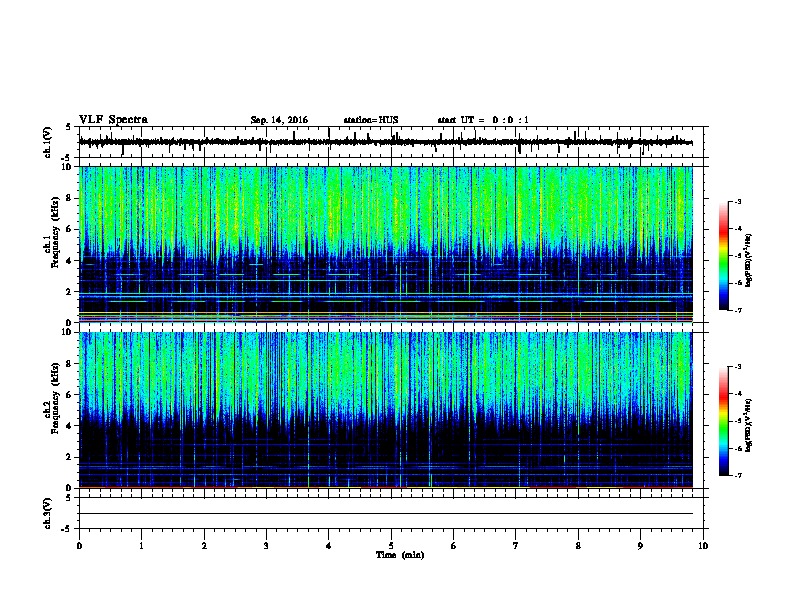This screenshot has width=792, height=612.
Task: Click the flat ch.3 voltage trace line
Action: click(x=385, y=514)
